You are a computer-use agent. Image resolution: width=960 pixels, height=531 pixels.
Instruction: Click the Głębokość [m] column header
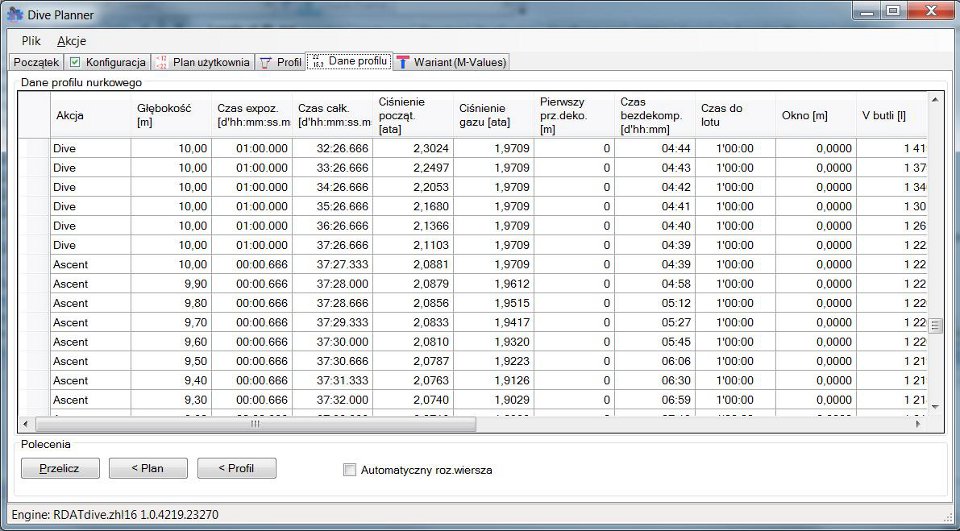[x=170, y=115]
